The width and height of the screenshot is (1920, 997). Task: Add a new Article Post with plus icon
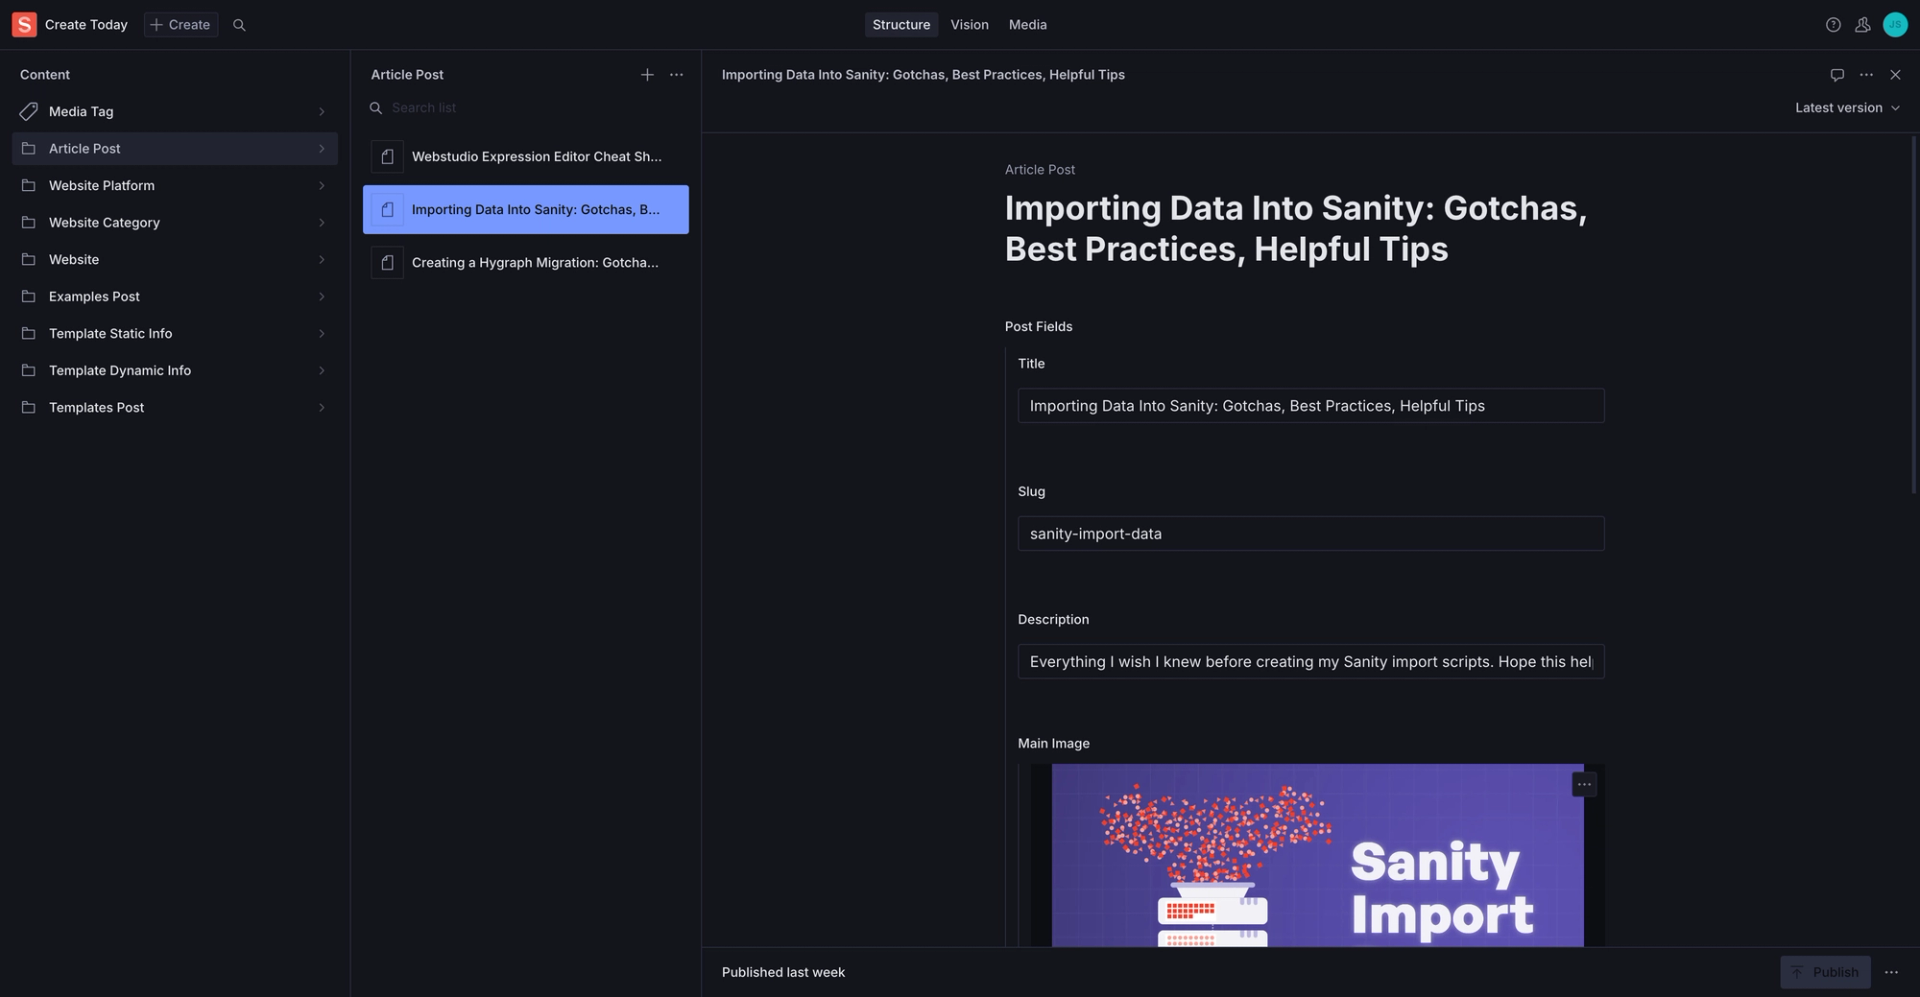point(647,74)
